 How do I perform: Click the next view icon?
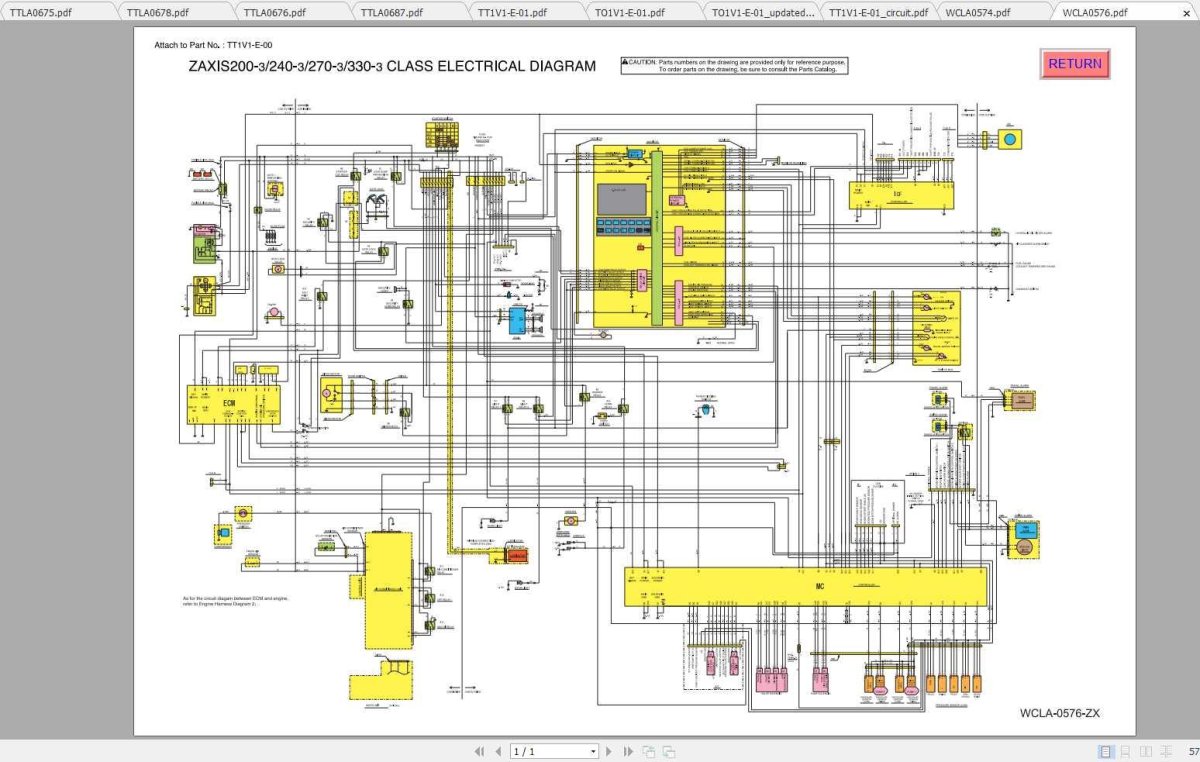tap(668, 751)
